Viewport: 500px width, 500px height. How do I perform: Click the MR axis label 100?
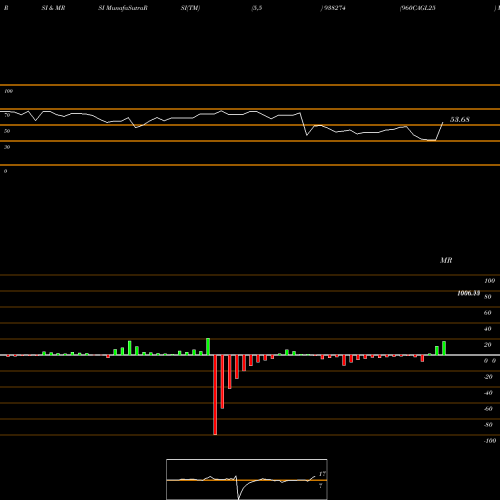[x=490, y=281]
